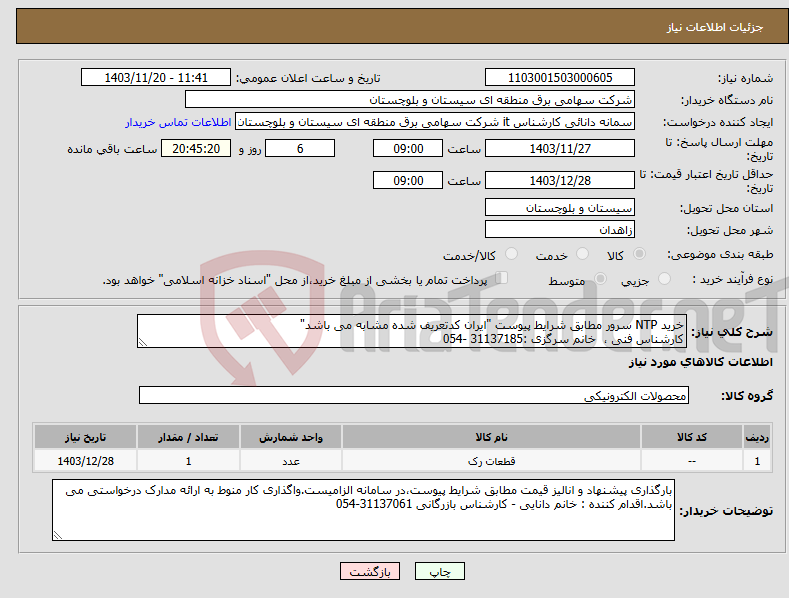Click the delivery province field سیستان و بلوچستان
Image resolution: width=789 pixels, height=598 pixels.
pos(560,207)
